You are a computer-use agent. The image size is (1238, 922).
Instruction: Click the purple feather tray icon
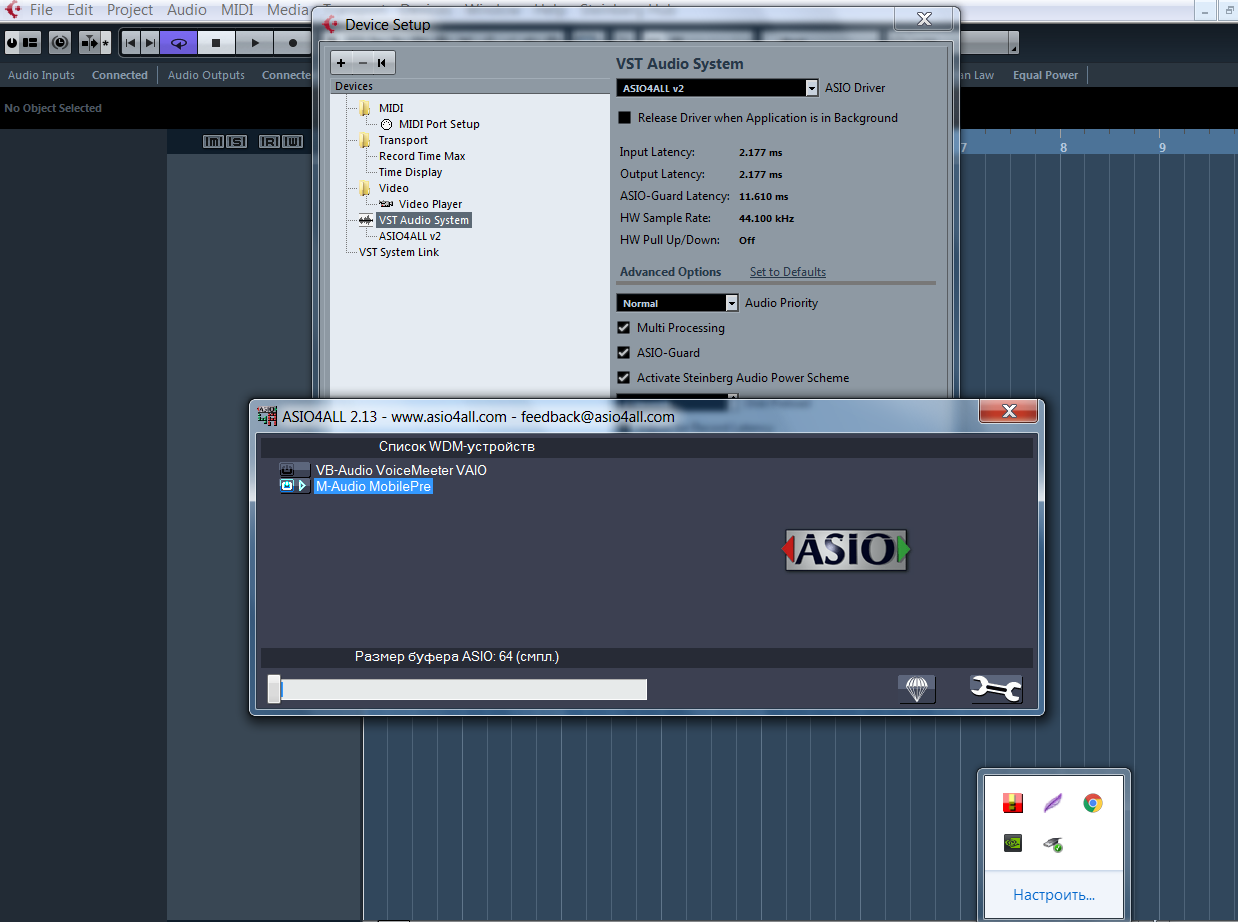coord(1053,802)
